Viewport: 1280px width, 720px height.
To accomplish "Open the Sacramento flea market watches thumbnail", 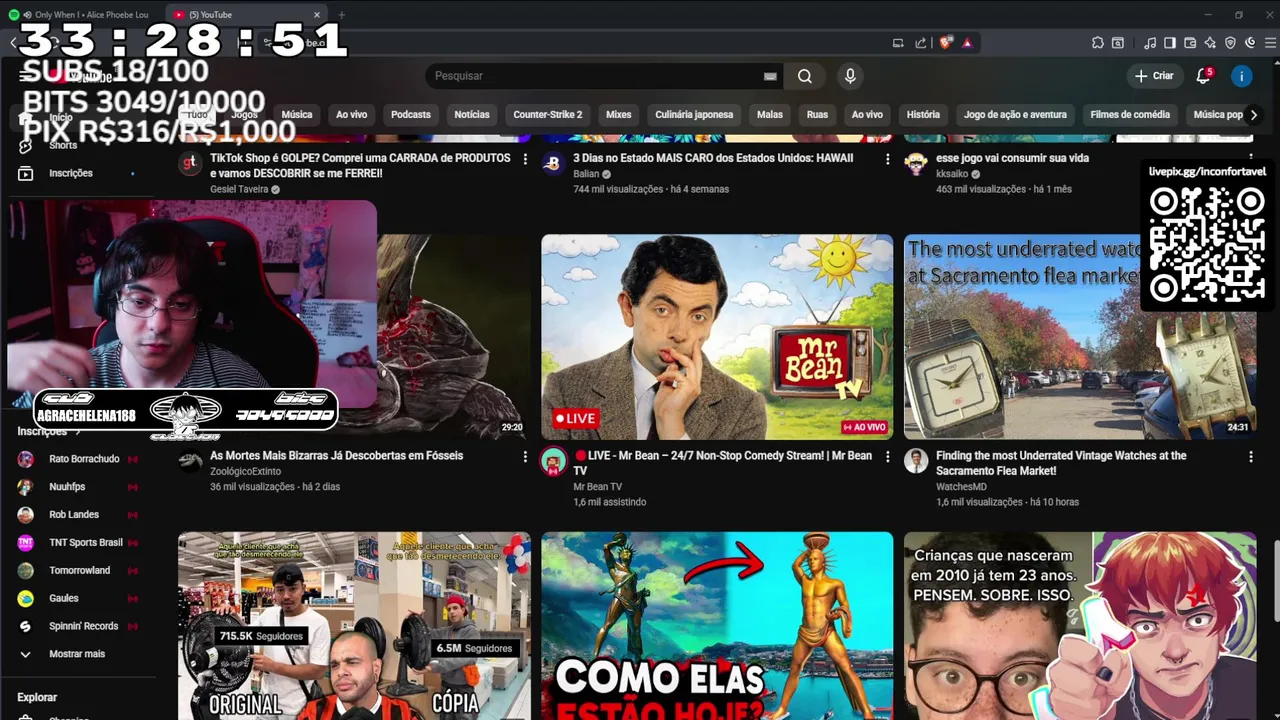I will tap(1080, 337).
